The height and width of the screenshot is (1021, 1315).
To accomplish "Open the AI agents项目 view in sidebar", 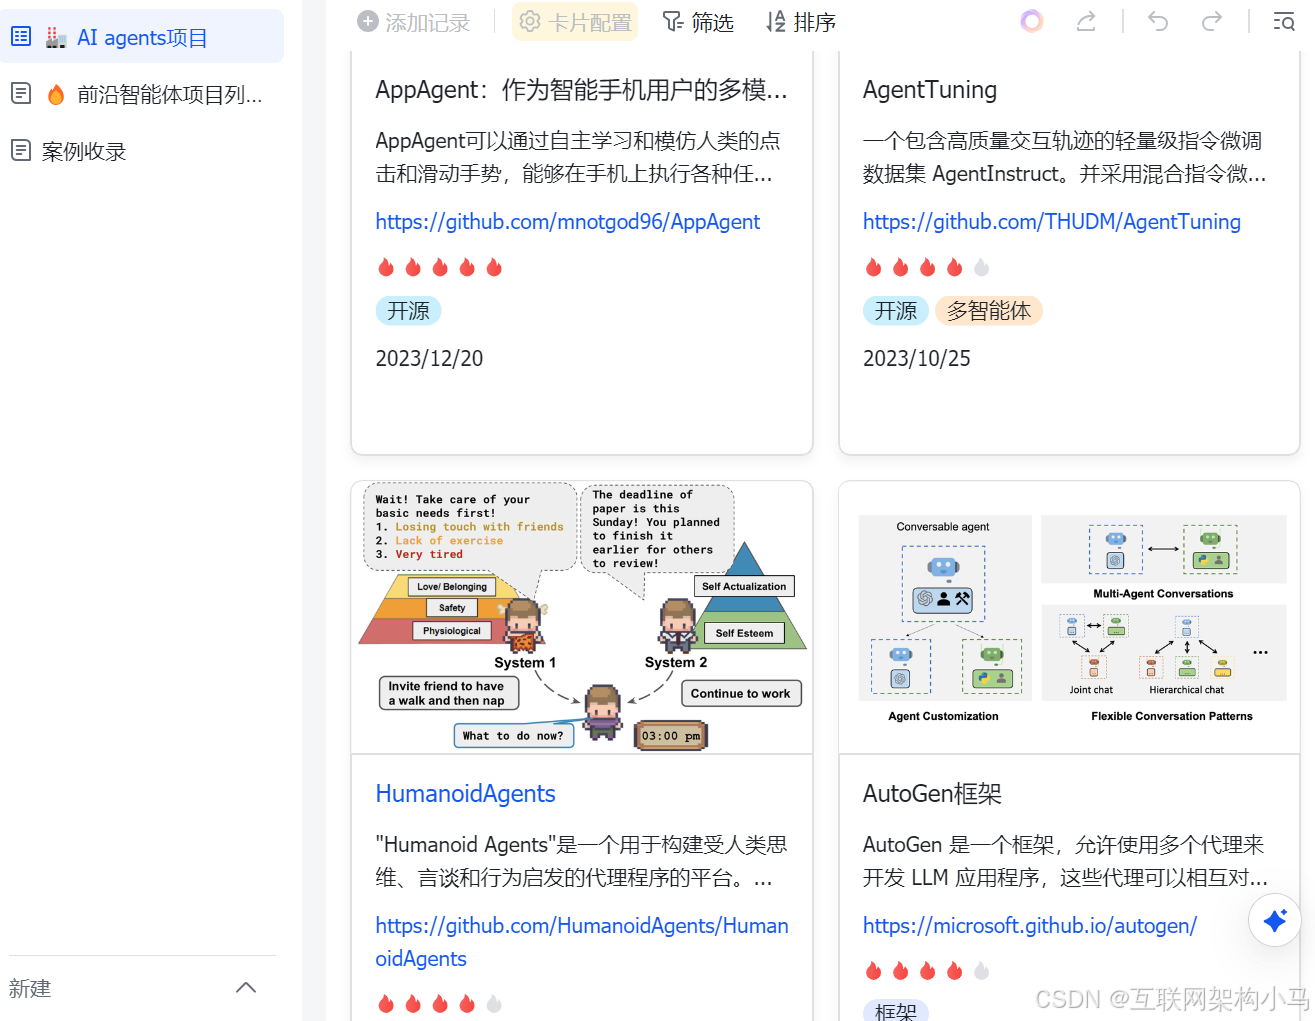I will (141, 37).
